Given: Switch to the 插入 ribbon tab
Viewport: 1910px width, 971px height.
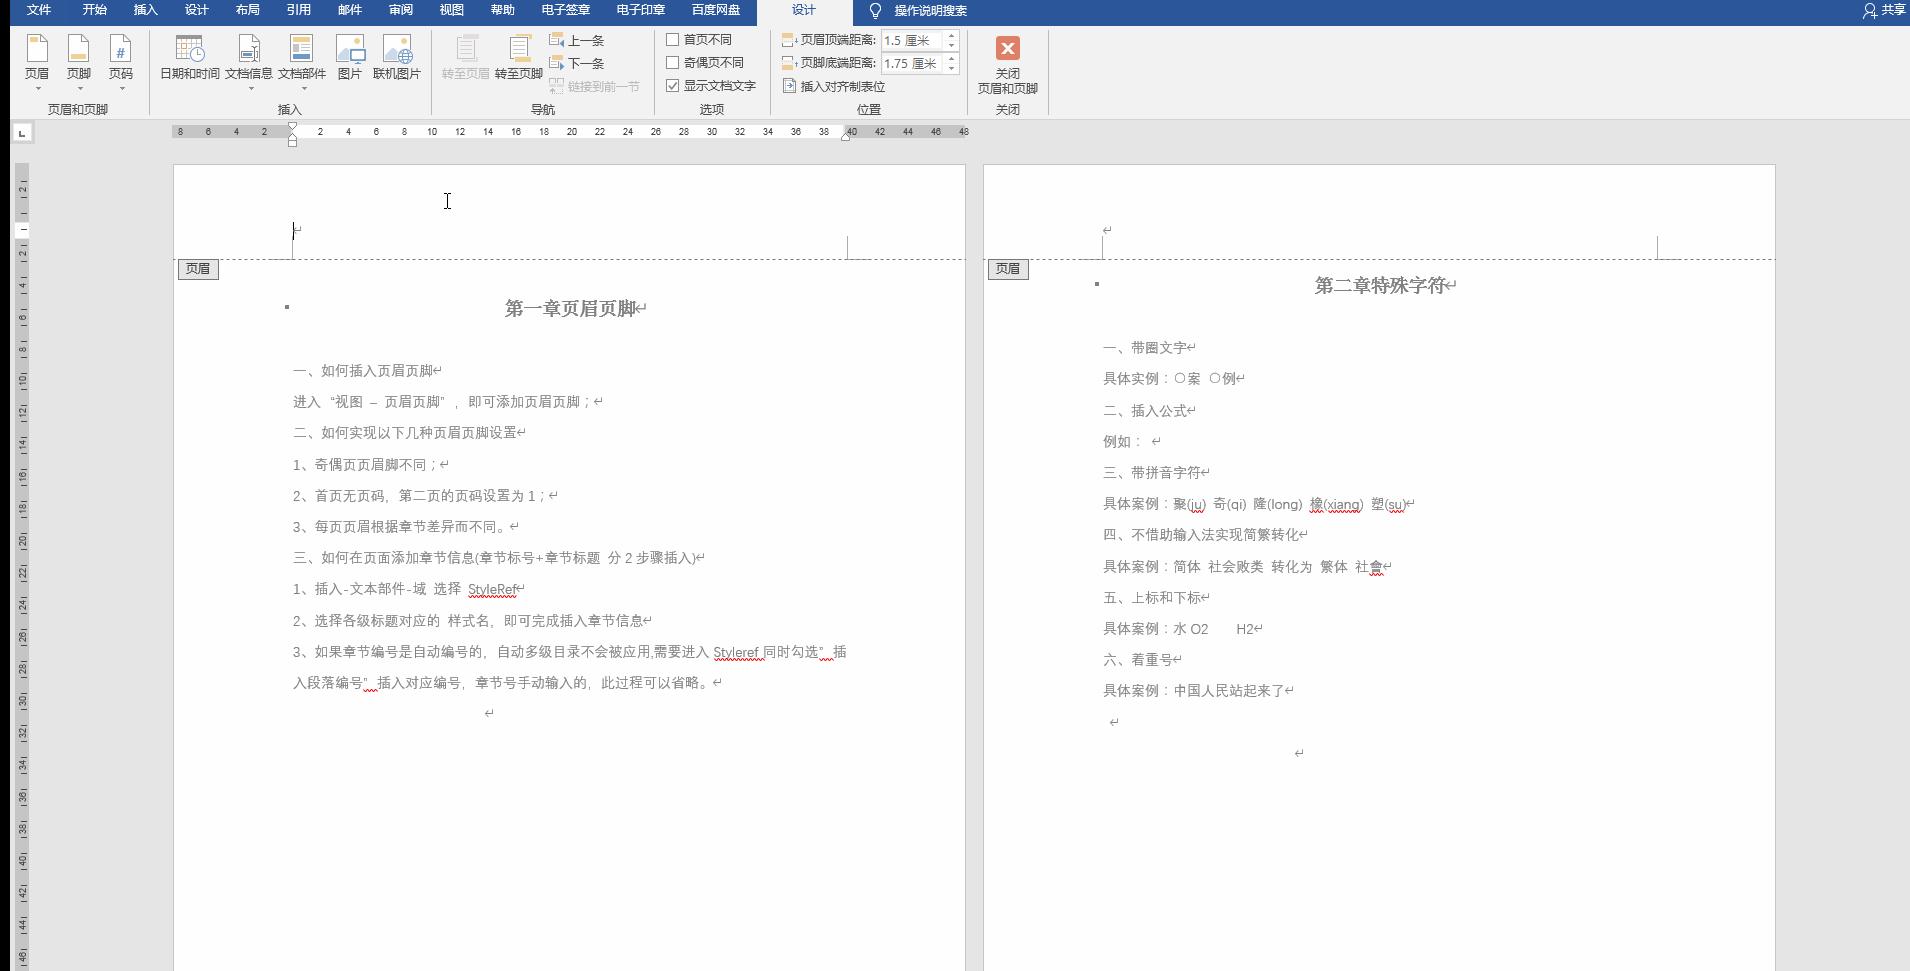Looking at the screenshot, I should click(146, 11).
